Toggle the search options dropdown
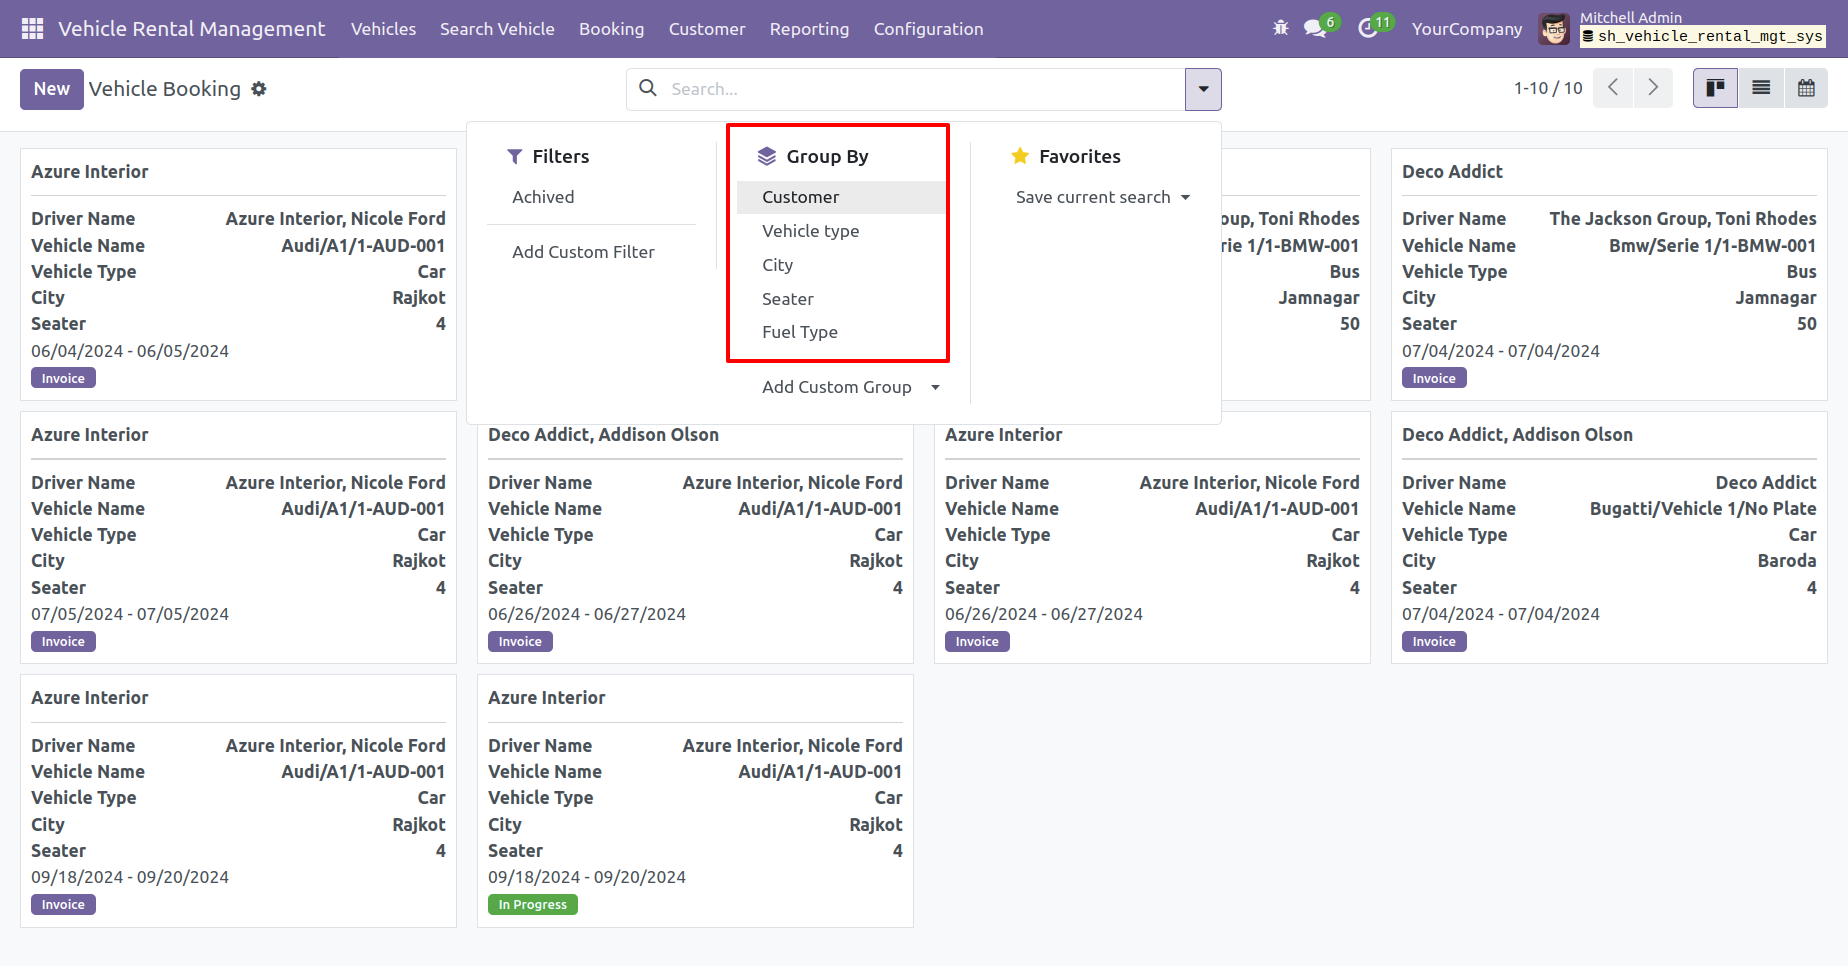 tap(1203, 89)
